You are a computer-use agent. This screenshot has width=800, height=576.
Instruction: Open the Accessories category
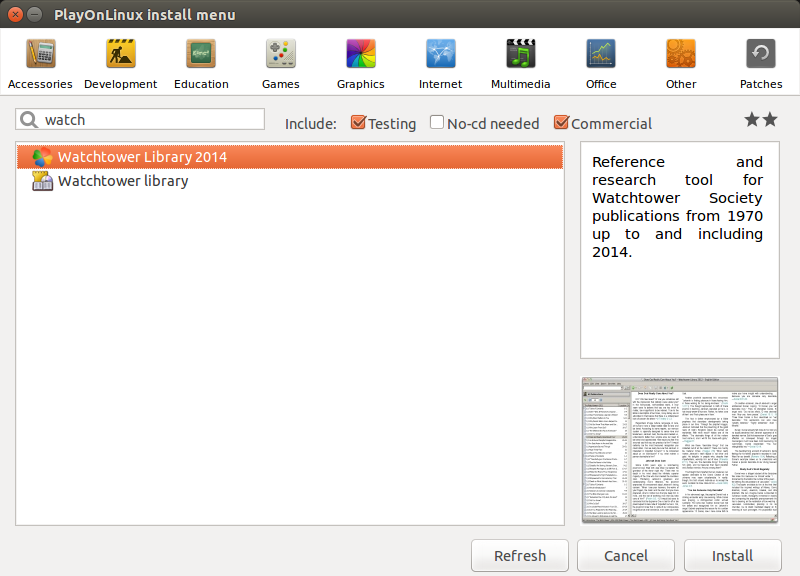tap(41, 54)
